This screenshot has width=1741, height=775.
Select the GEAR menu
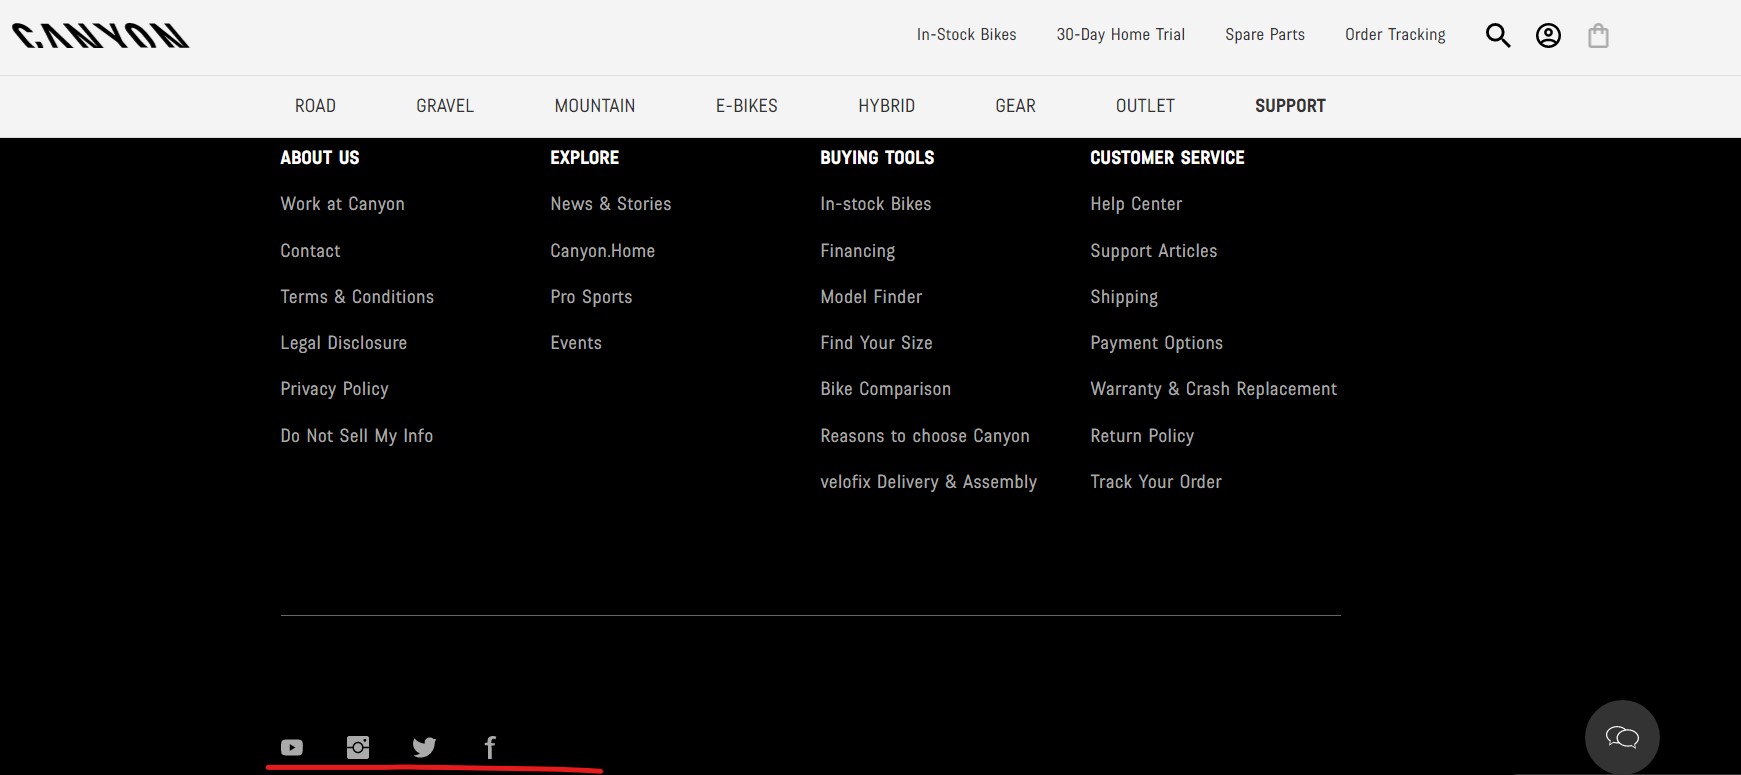[1016, 106]
